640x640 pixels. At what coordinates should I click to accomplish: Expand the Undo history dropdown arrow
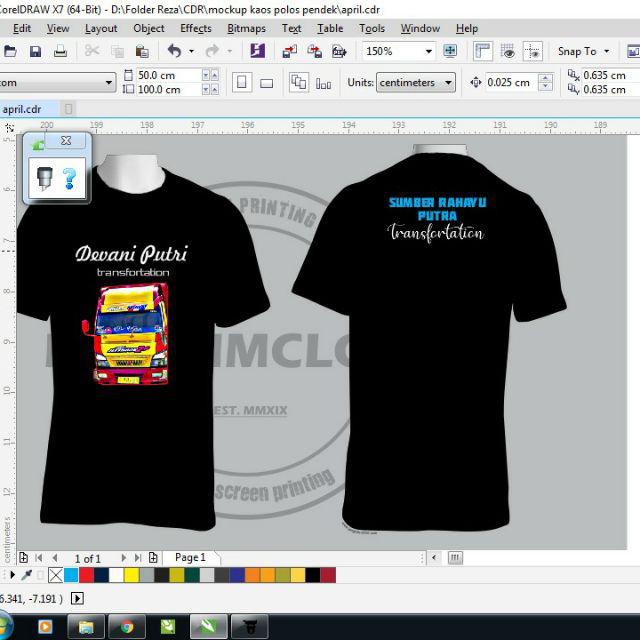(x=191, y=51)
